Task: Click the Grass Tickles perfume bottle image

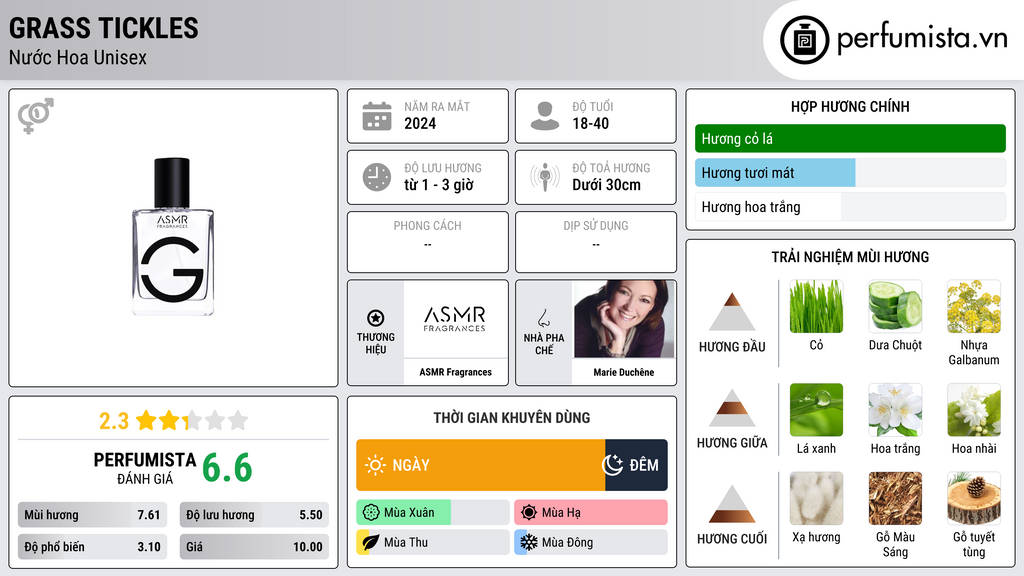Action: [172, 236]
